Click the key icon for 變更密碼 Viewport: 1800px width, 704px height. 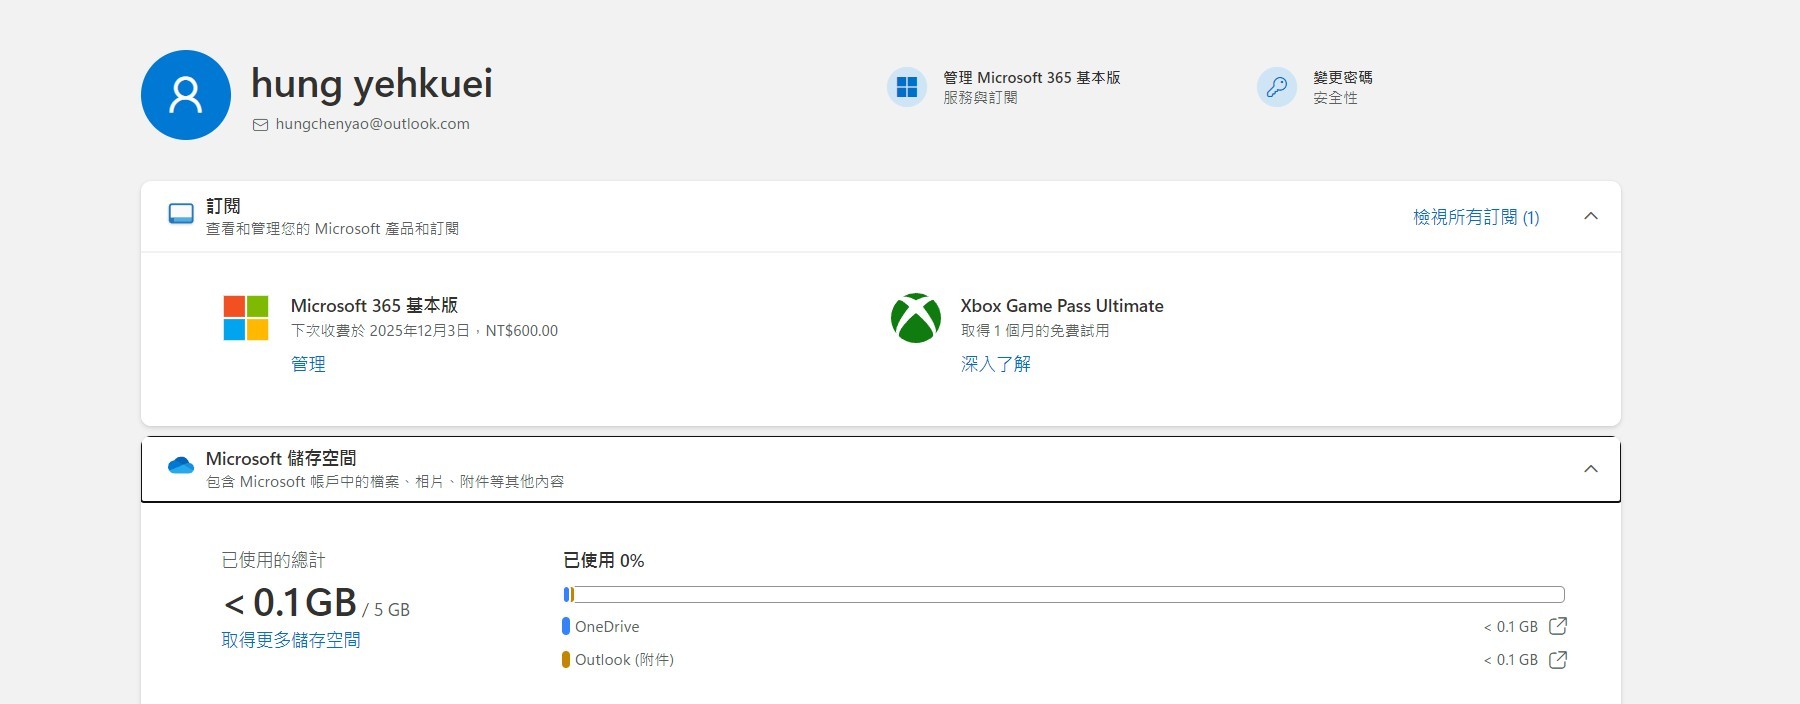click(1277, 87)
